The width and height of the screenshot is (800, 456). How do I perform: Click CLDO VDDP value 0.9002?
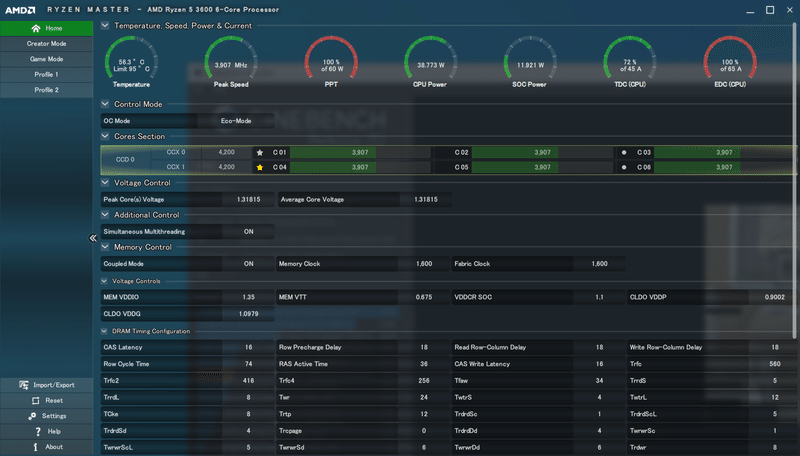click(x=774, y=297)
